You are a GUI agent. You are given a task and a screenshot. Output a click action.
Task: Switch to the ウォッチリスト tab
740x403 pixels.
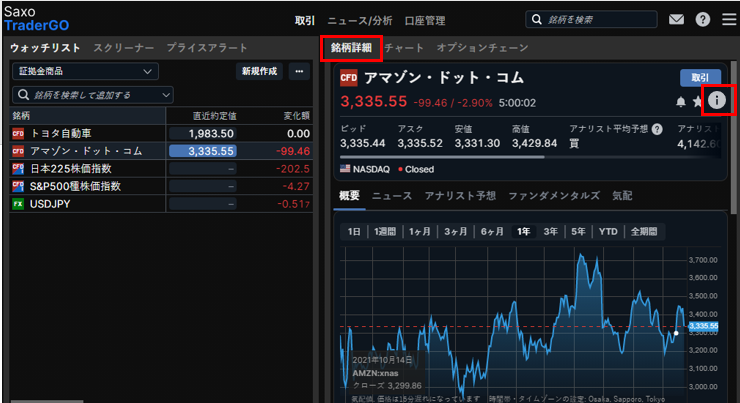coord(45,48)
